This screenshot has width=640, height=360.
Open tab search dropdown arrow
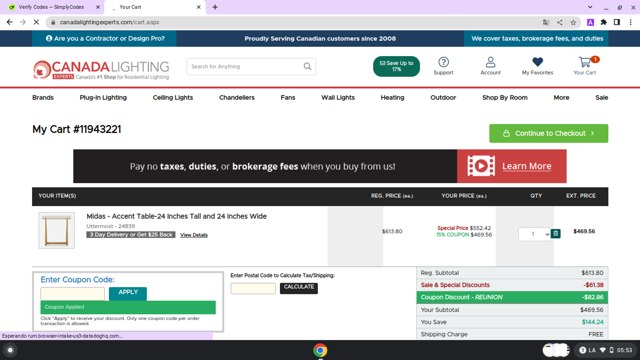tap(590, 7)
